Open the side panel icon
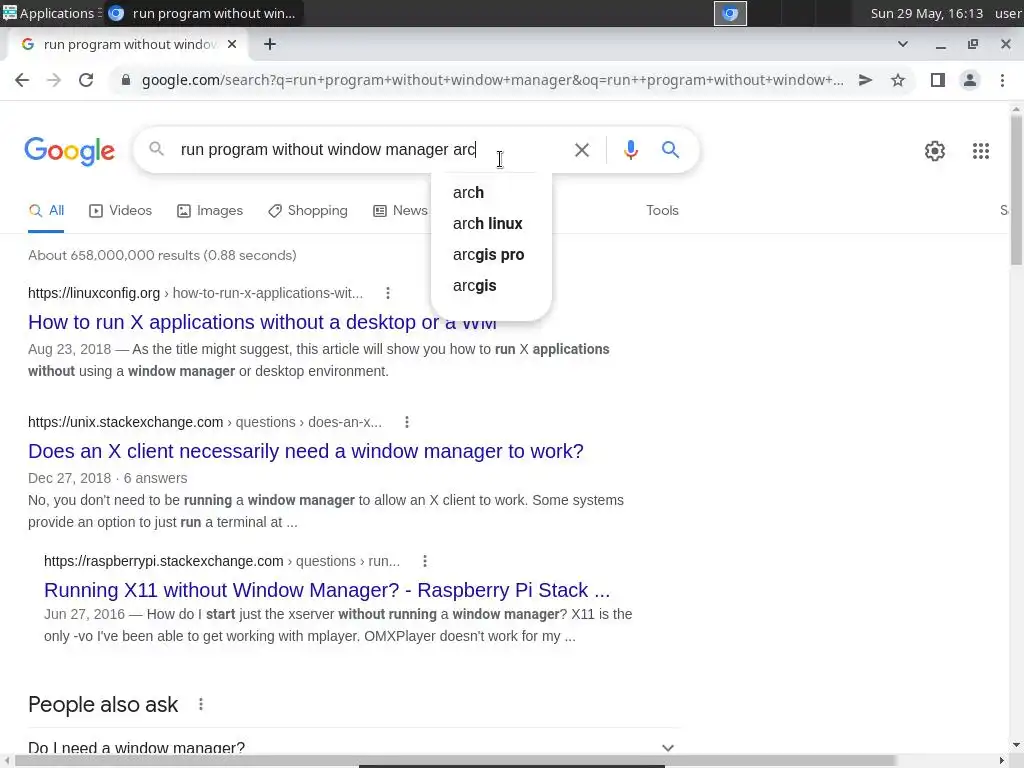The height and width of the screenshot is (768, 1024). click(938, 80)
